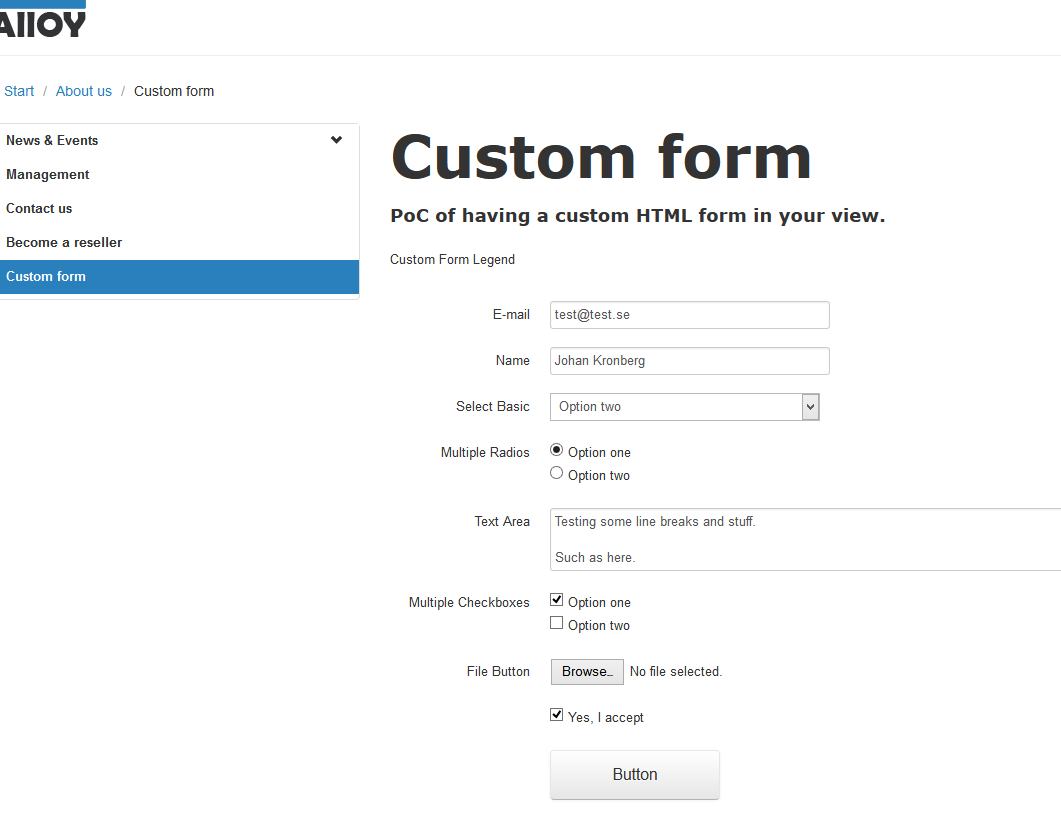Open the About us breadcrumb link
The width and height of the screenshot is (1061, 828).
83,90
